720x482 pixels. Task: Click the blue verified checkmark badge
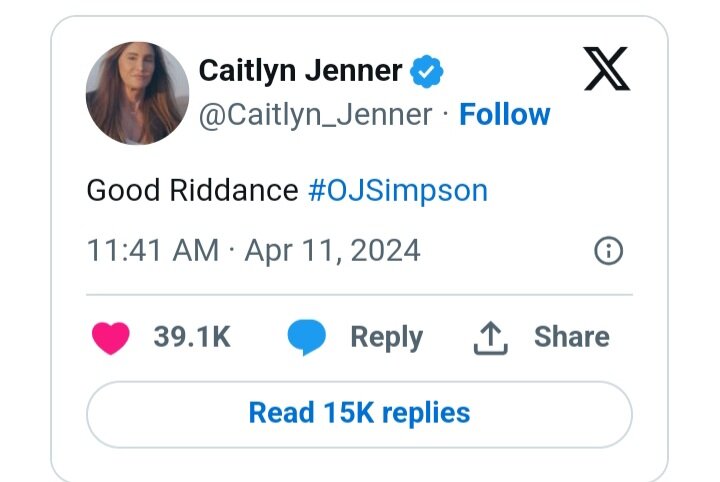pyautogui.click(x=427, y=71)
